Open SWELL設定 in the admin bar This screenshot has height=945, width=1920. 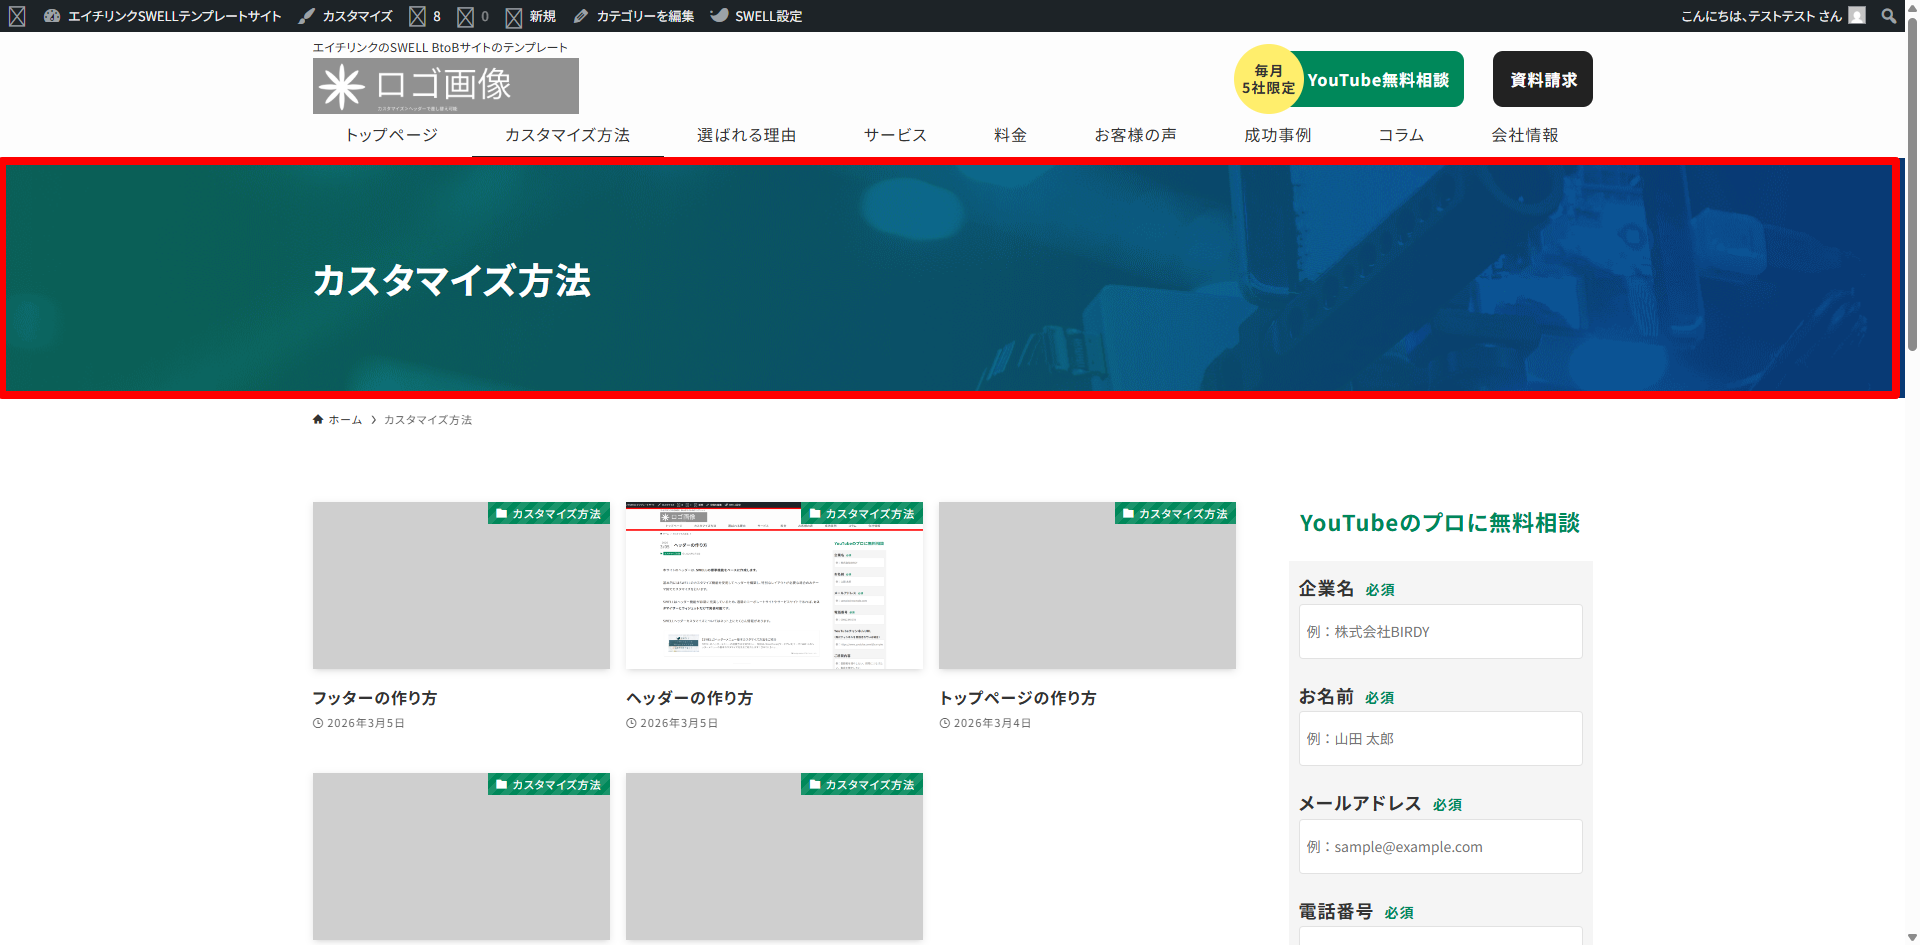(x=756, y=16)
